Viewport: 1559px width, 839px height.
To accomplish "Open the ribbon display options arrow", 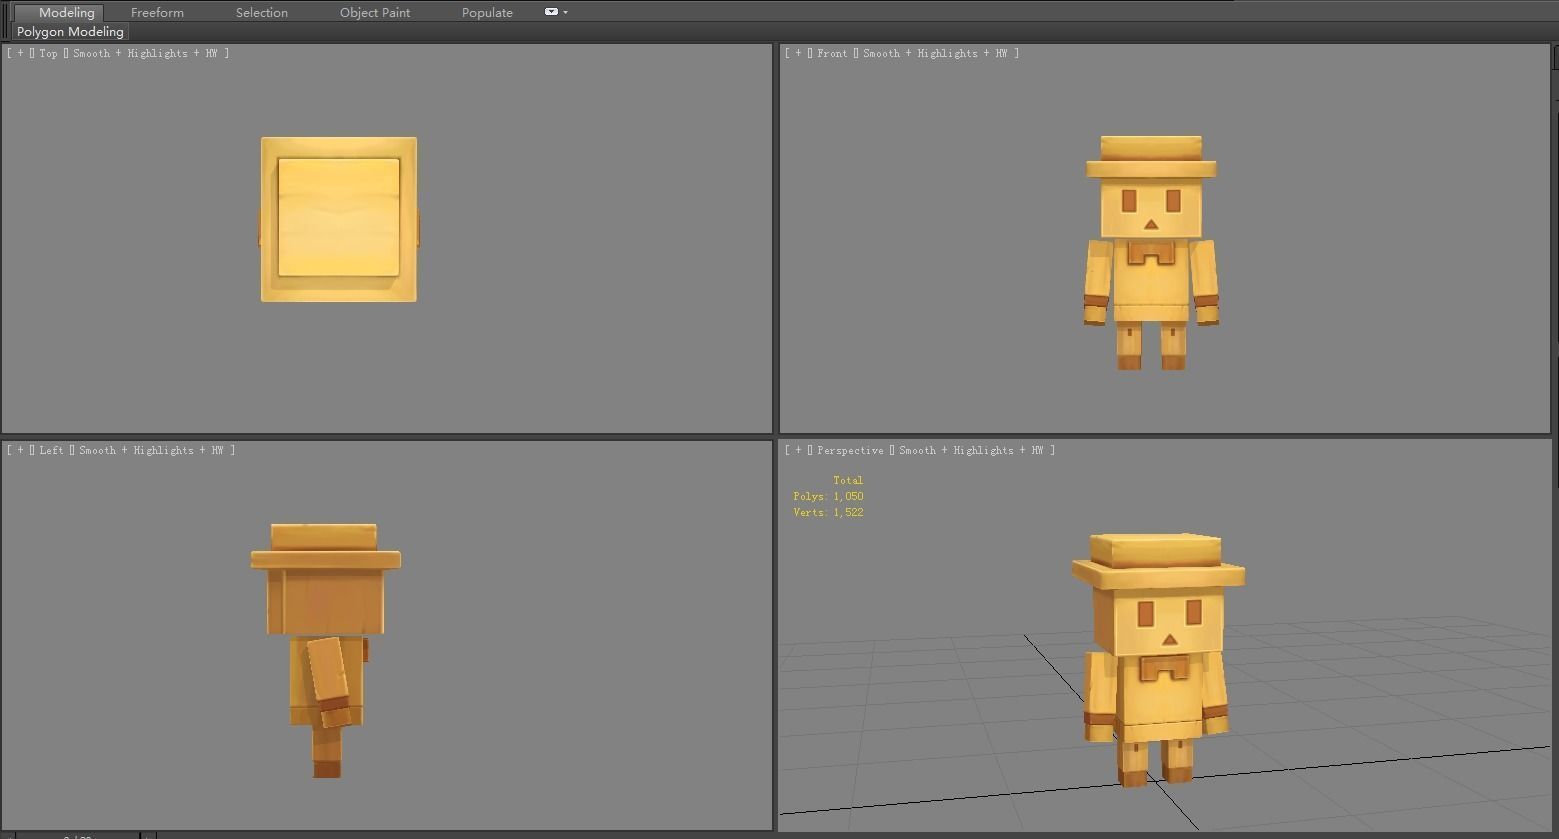I will (566, 12).
